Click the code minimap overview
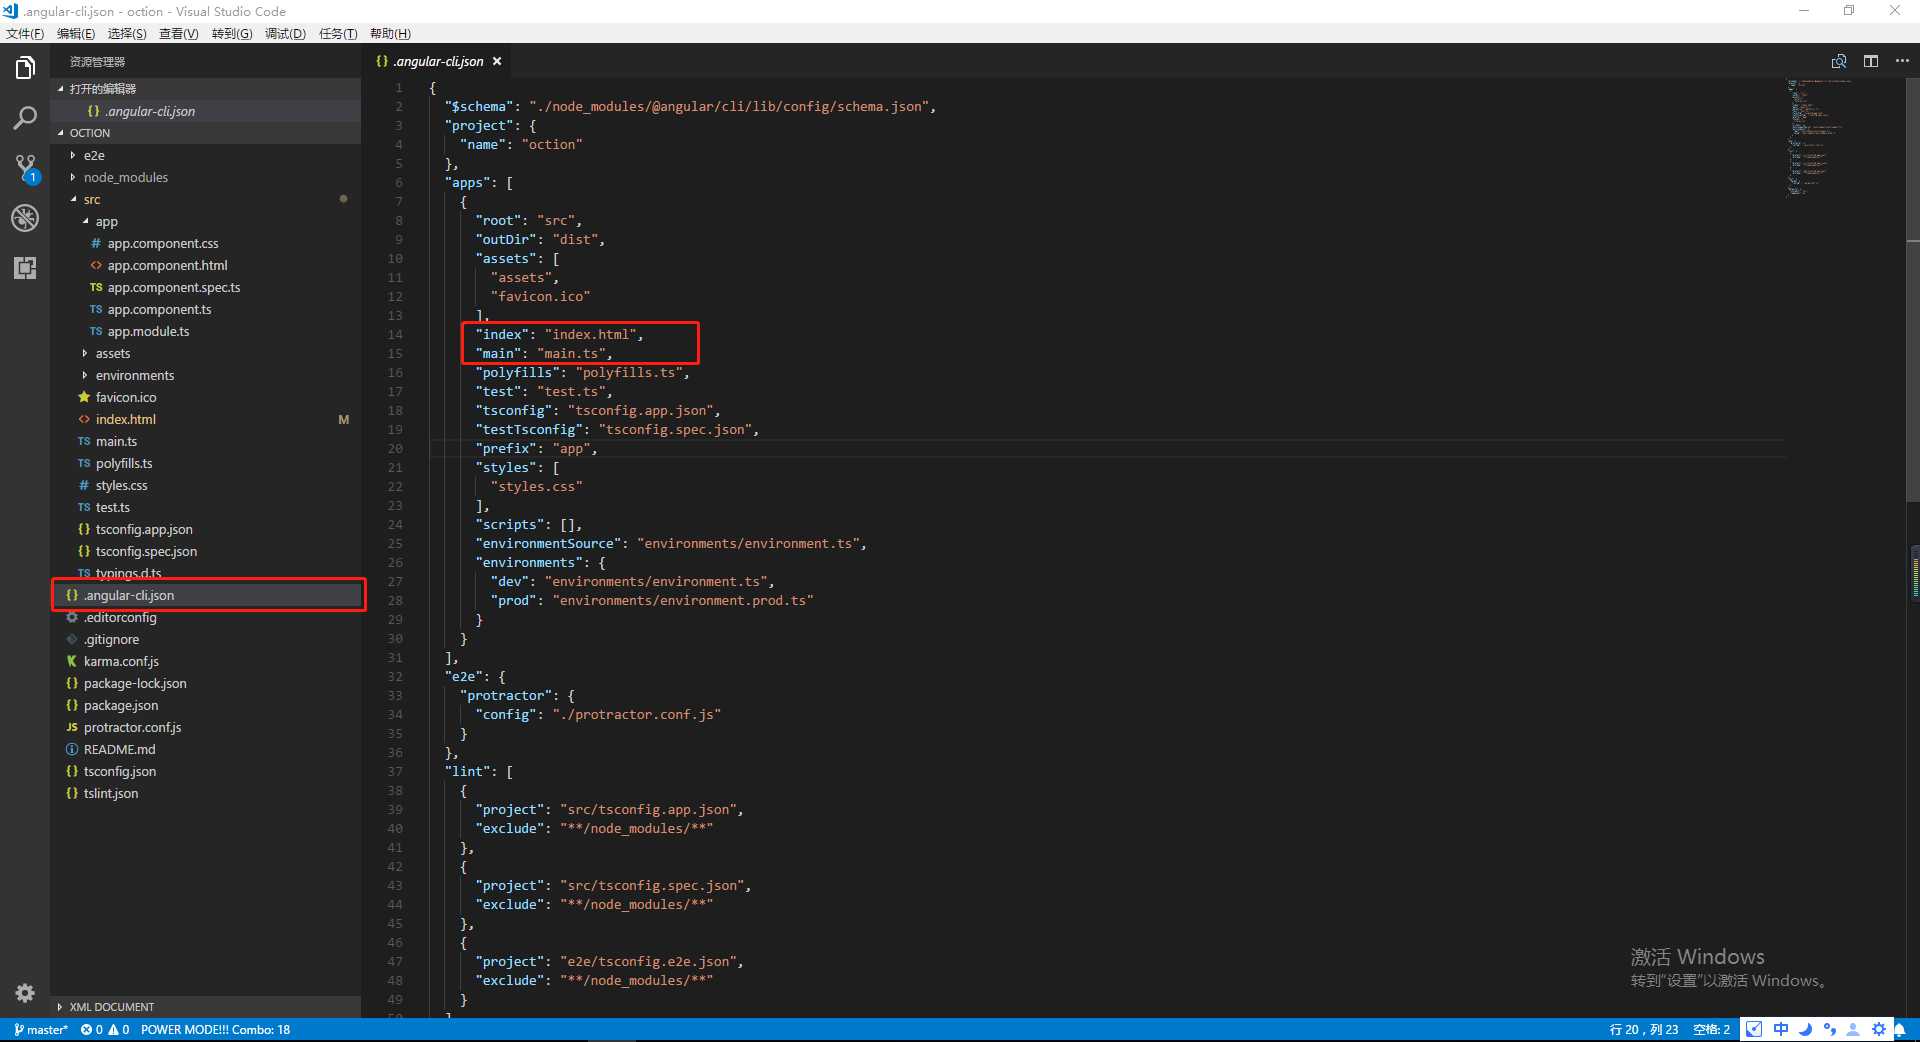The width and height of the screenshot is (1920, 1042). point(1820,140)
